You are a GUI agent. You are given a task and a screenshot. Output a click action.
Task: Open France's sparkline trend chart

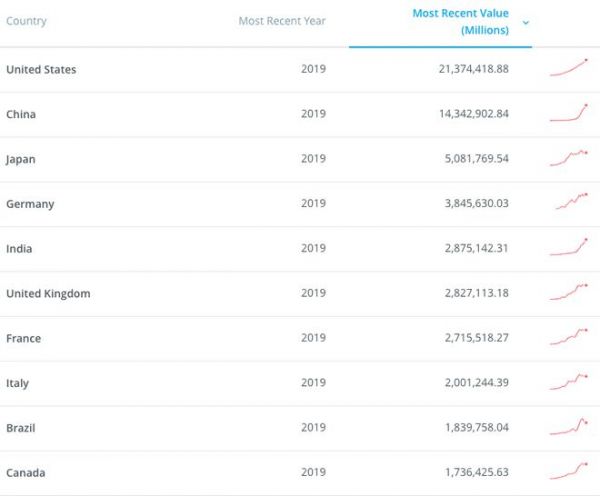568,337
